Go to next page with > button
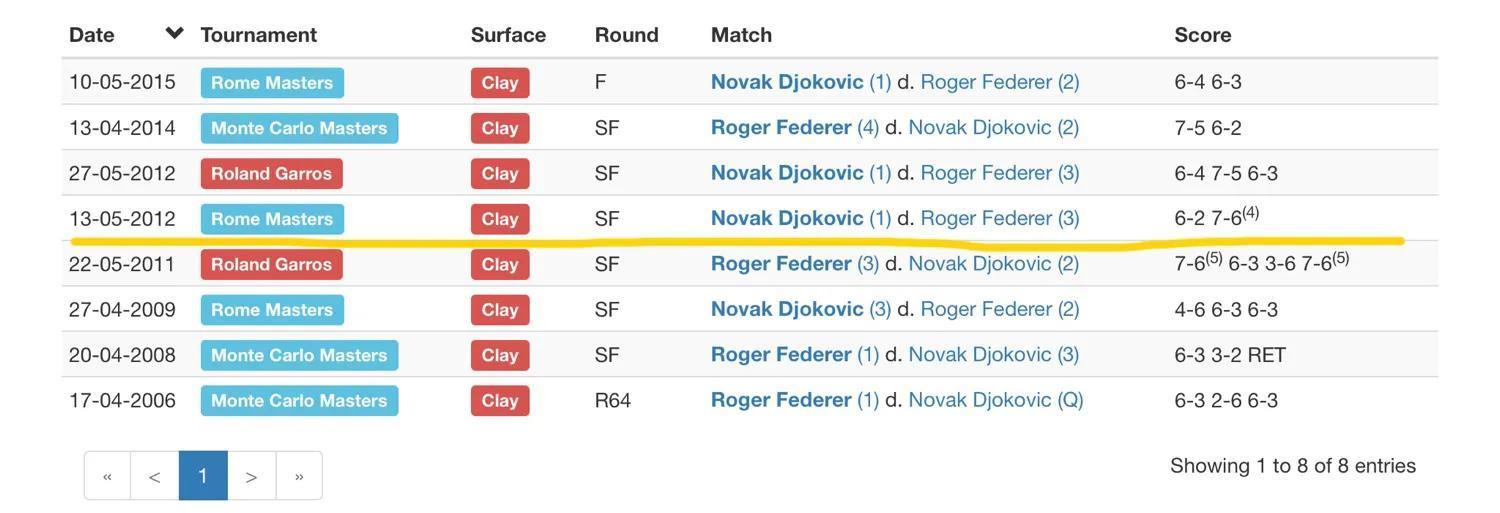 pos(251,476)
